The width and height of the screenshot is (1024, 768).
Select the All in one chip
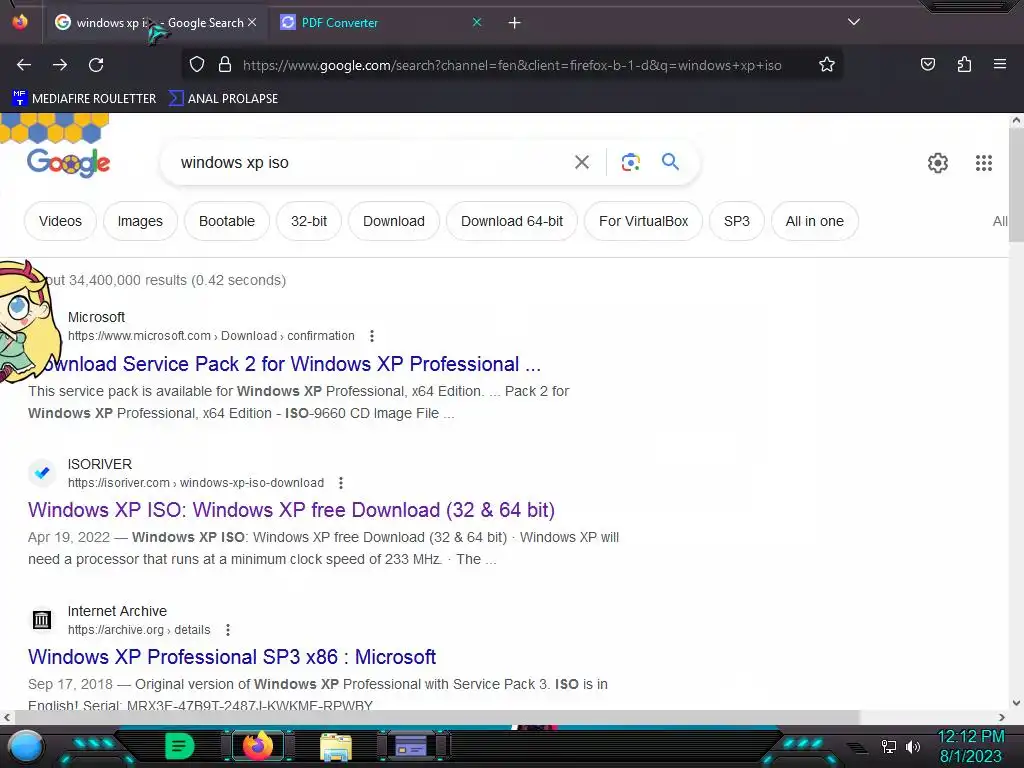coord(814,221)
